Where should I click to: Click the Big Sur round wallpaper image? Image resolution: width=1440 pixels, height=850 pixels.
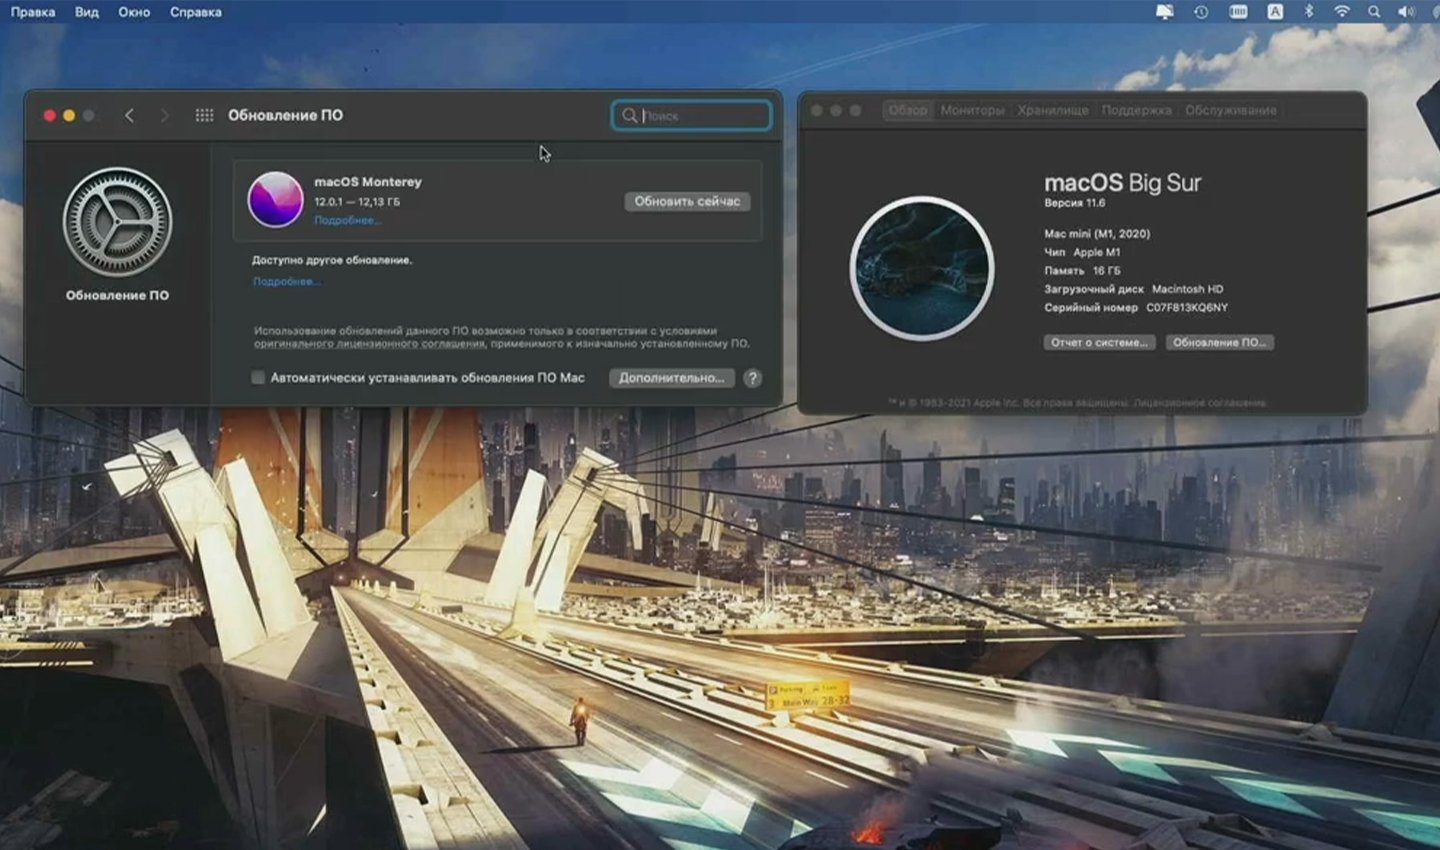click(921, 268)
